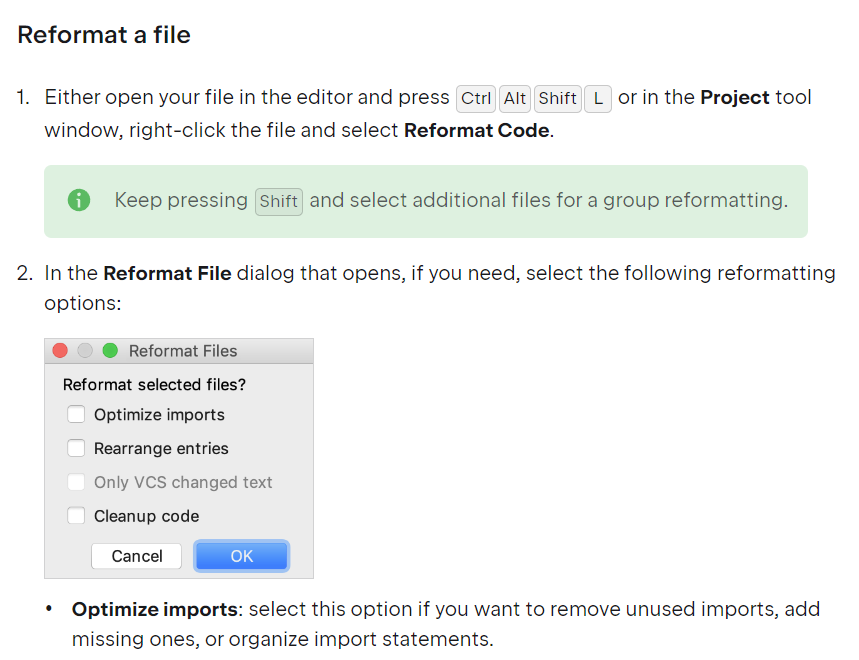This screenshot has width=859, height=660.
Task: Click the gray traffic light on the dialog
Action: click(x=85, y=351)
